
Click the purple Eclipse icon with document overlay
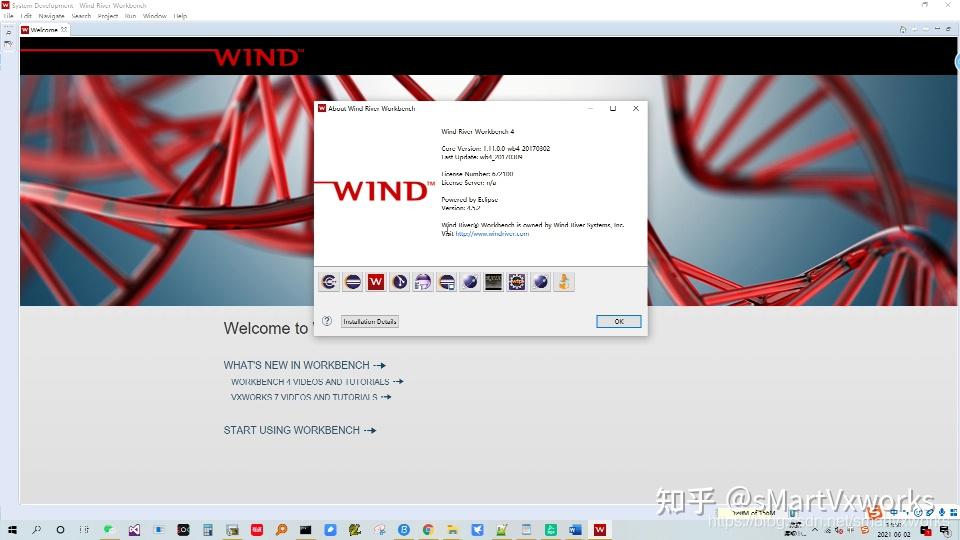pyautogui.click(x=423, y=282)
